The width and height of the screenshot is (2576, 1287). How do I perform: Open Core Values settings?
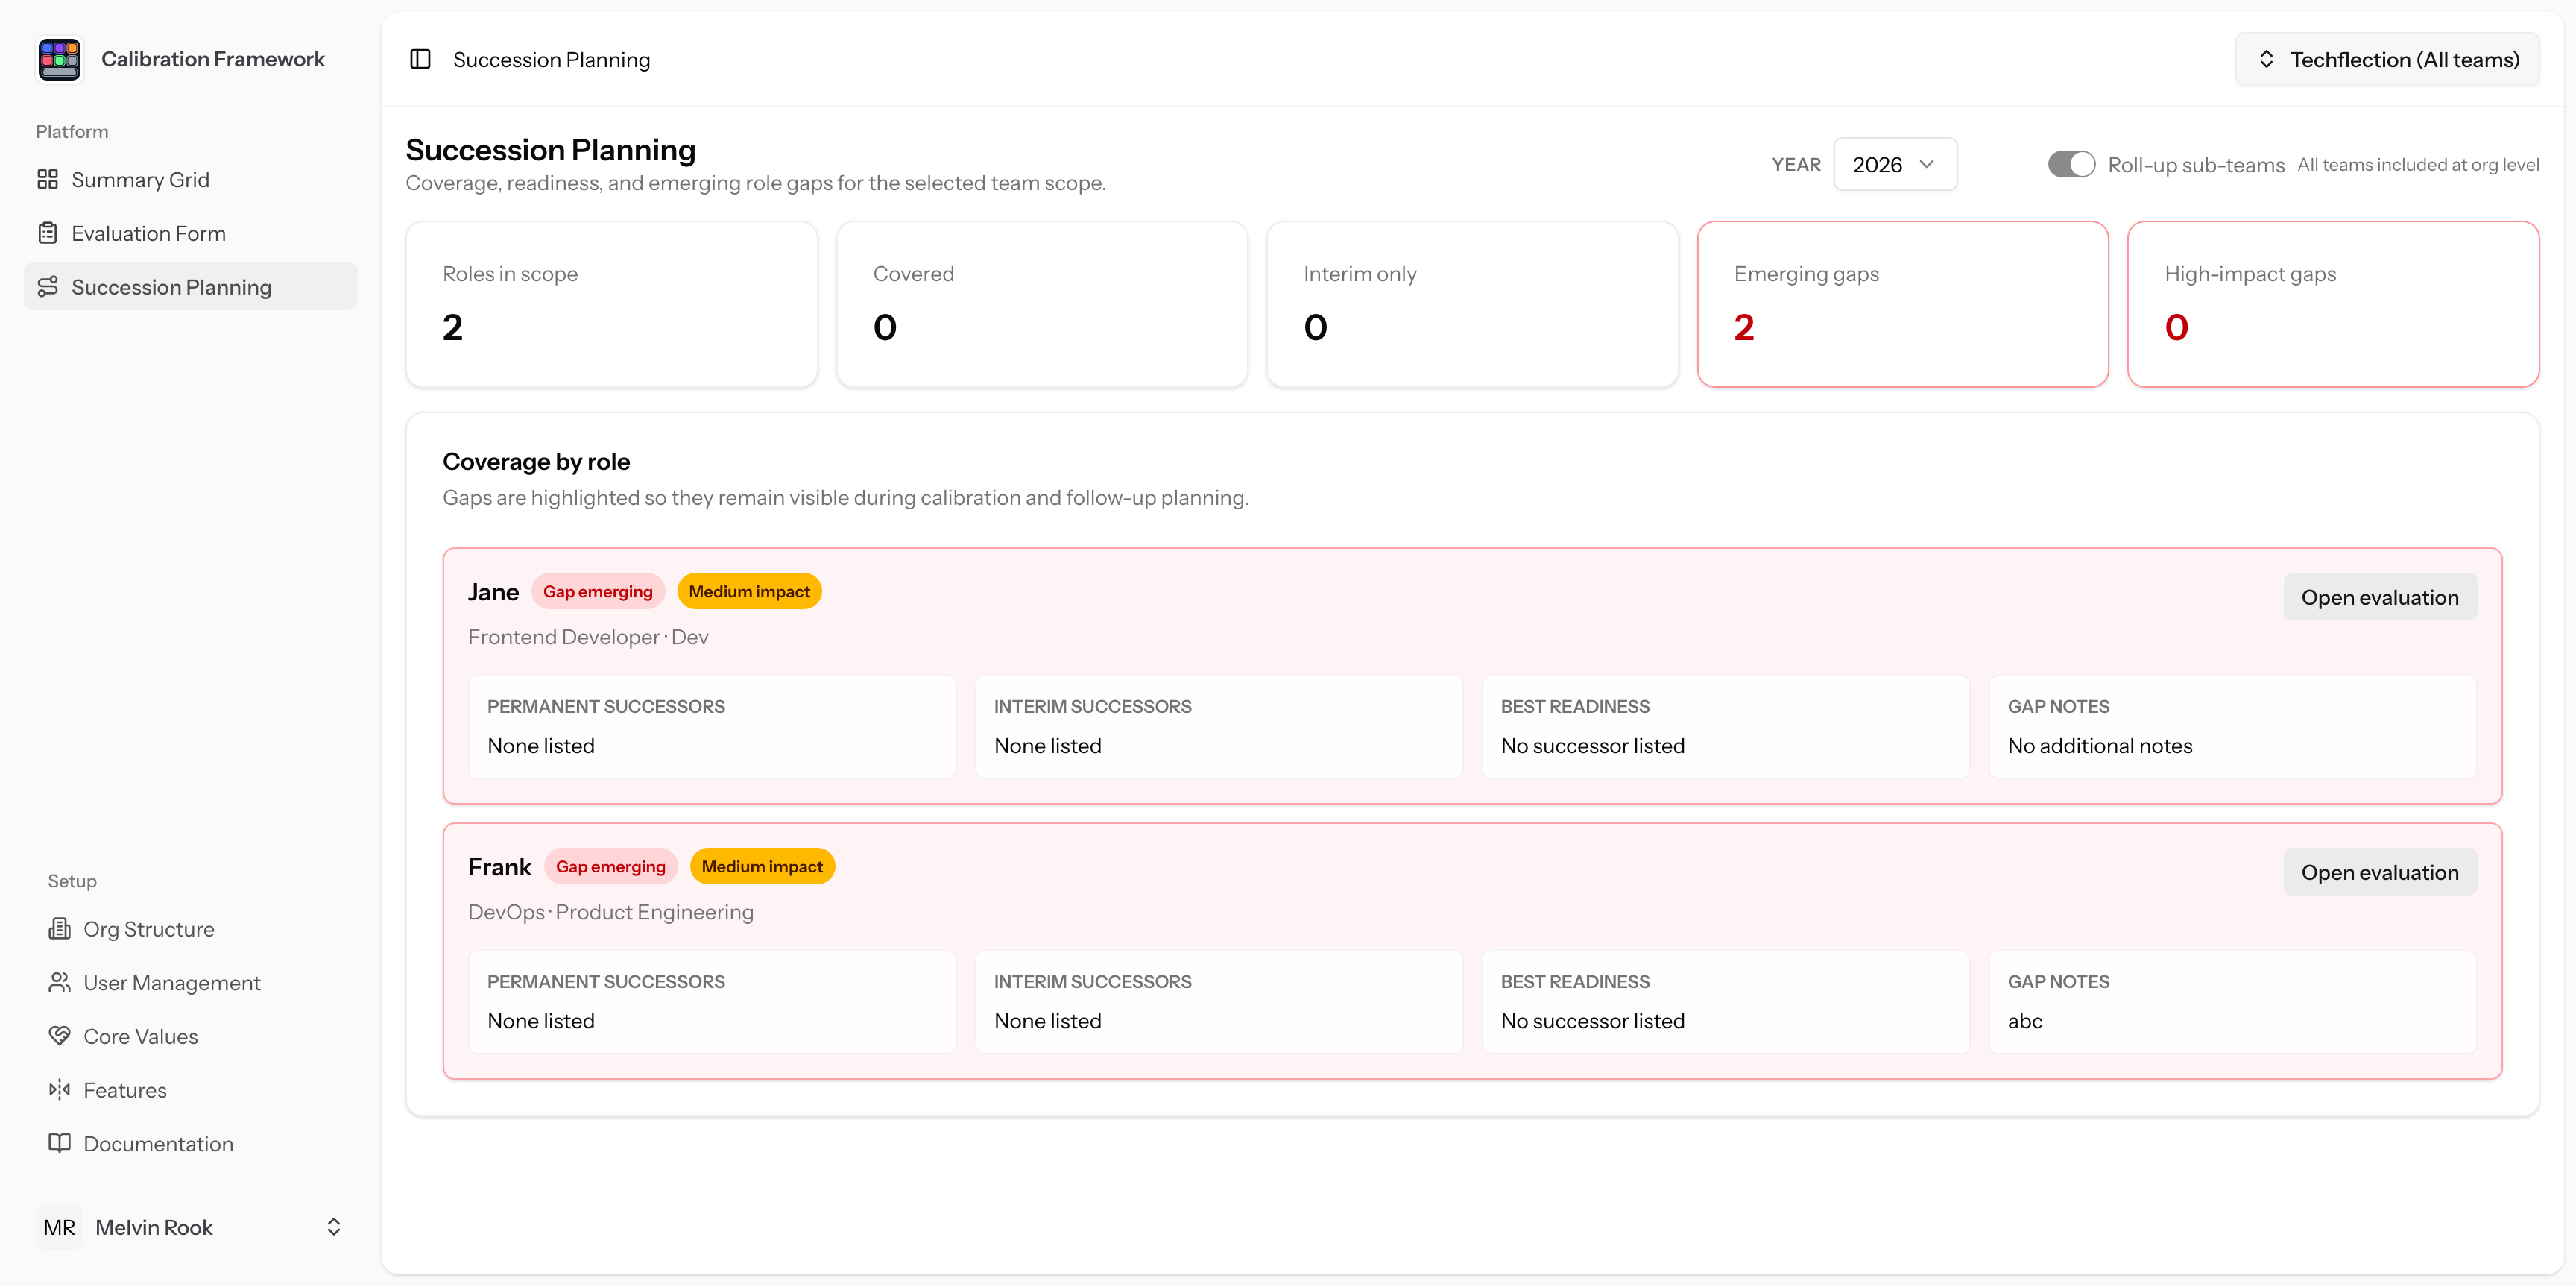pyautogui.click(x=190, y=1036)
